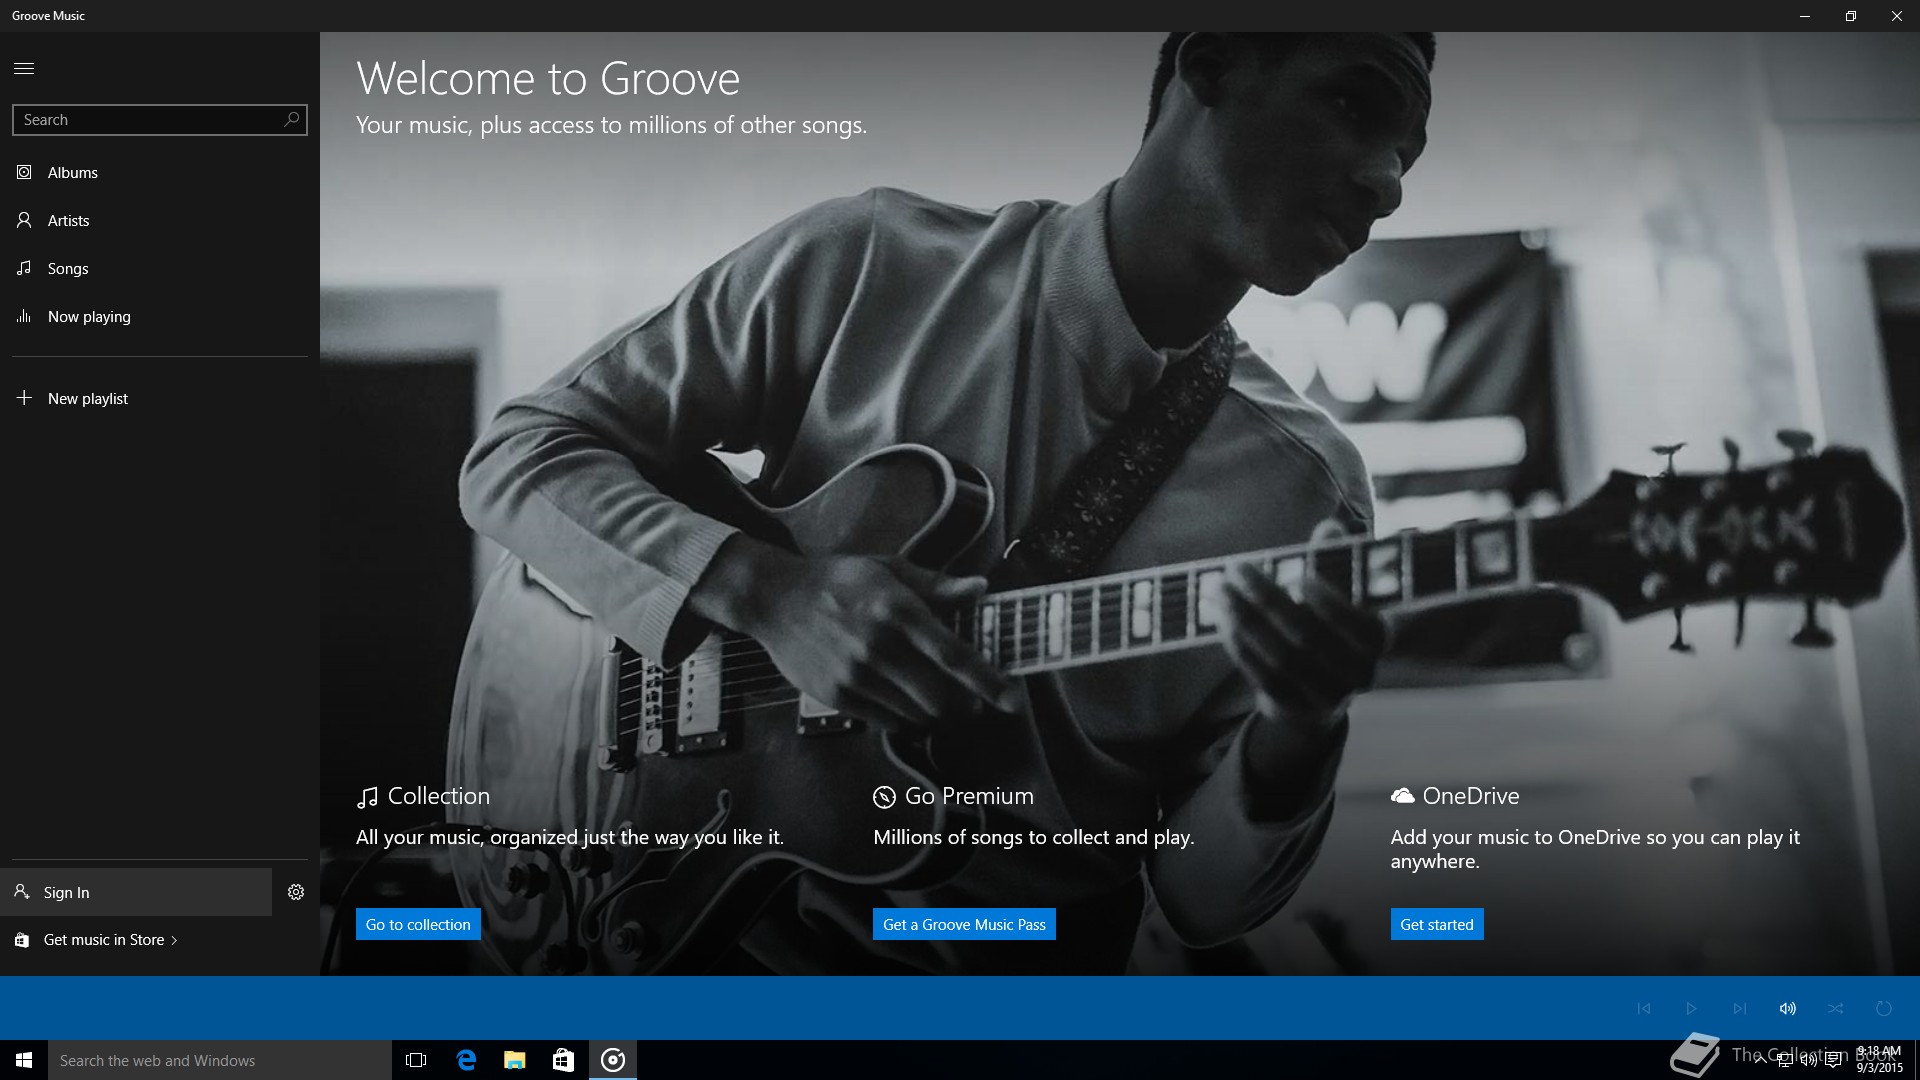This screenshot has height=1080, width=1920.
Task: Click the Go Premium circular icon
Action: pyautogui.click(x=884, y=797)
